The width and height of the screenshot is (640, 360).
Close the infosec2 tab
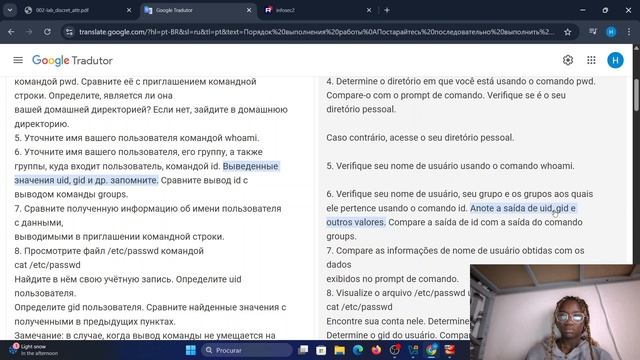point(369,10)
